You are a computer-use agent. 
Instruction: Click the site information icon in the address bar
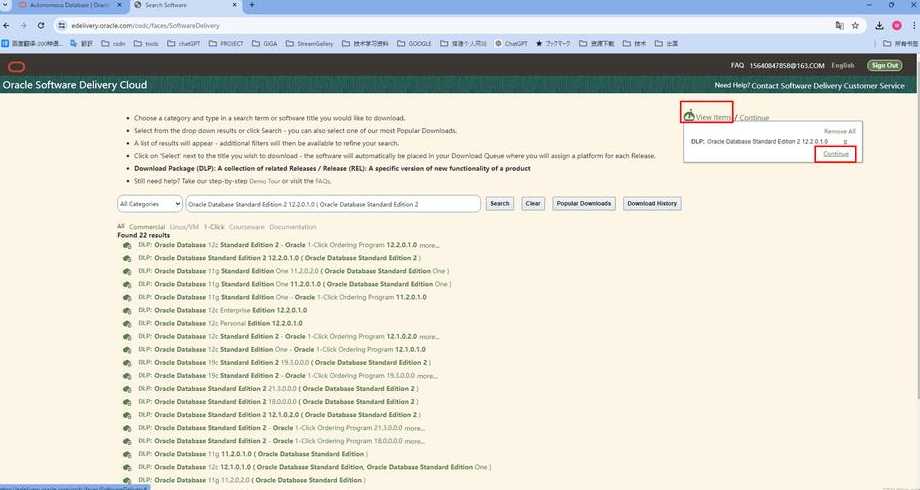tap(62, 26)
